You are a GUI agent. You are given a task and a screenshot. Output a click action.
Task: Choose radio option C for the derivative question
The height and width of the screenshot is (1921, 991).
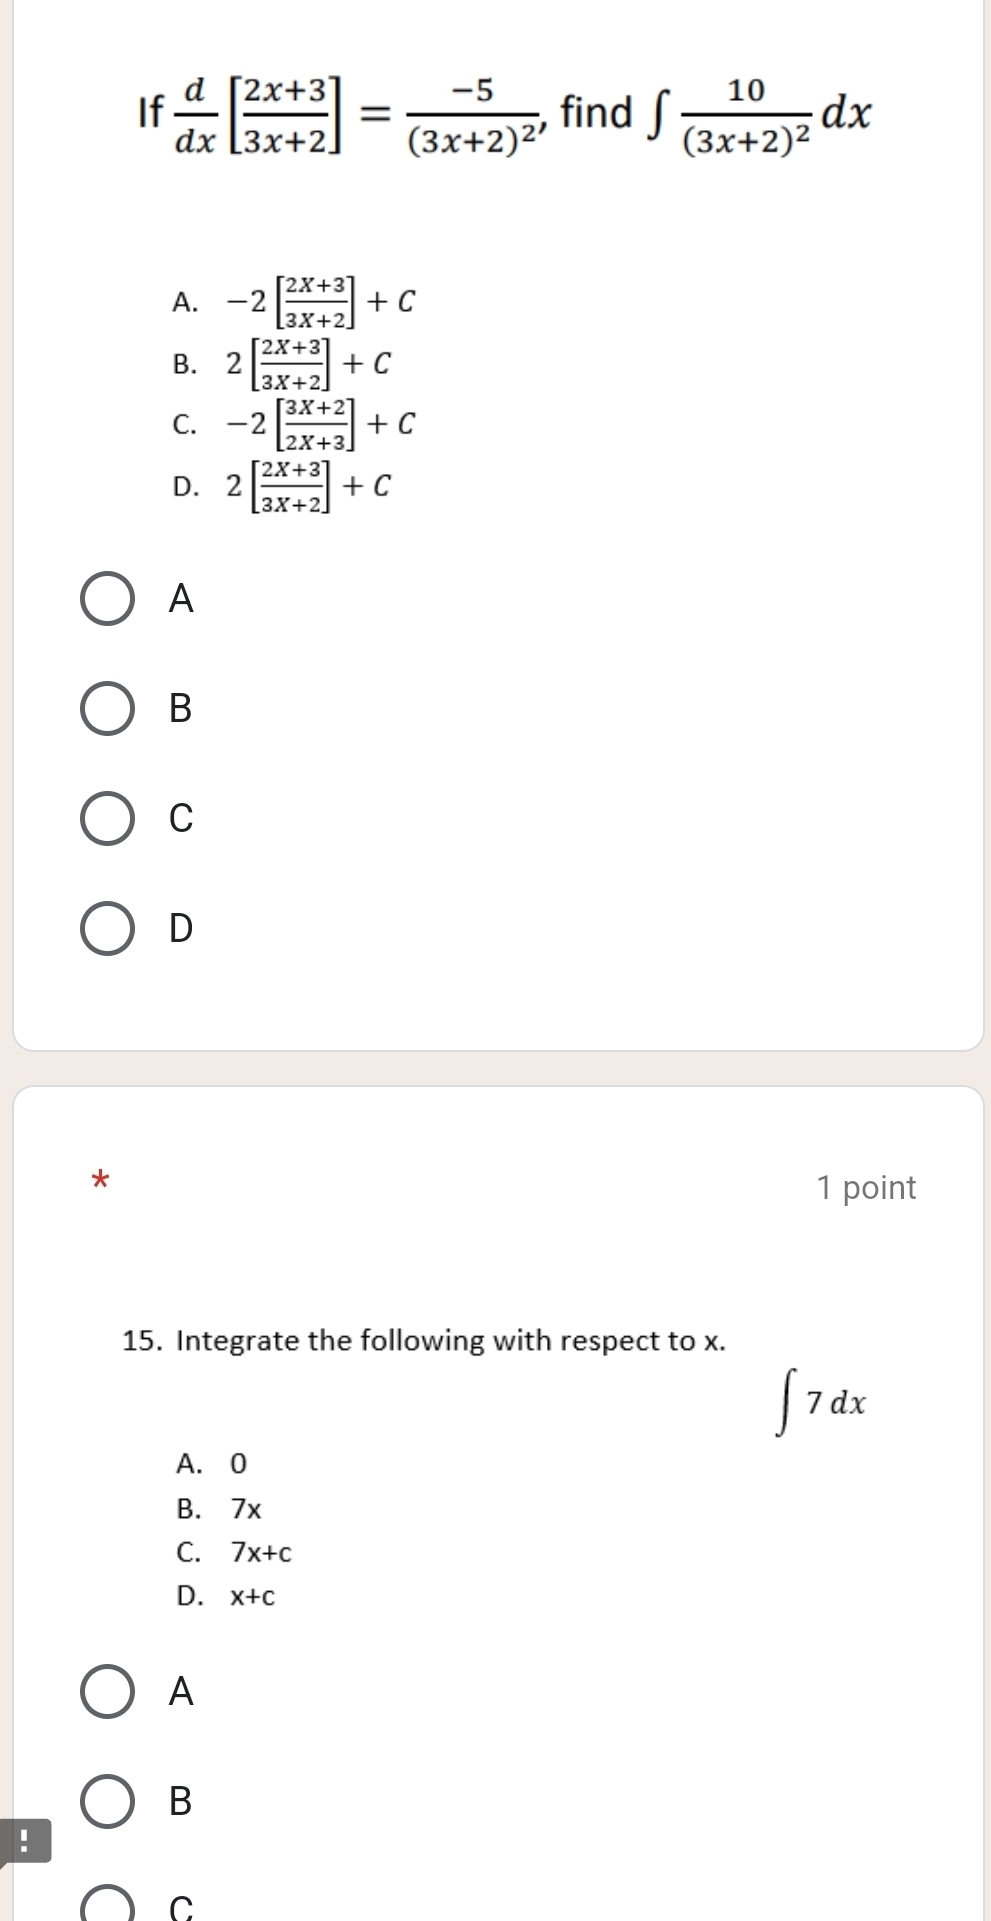click(x=107, y=819)
